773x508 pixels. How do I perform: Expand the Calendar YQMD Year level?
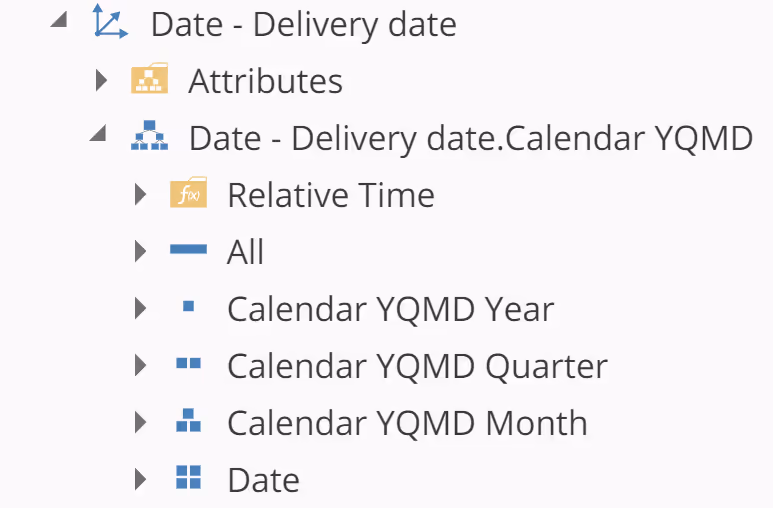pyautogui.click(x=140, y=308)
